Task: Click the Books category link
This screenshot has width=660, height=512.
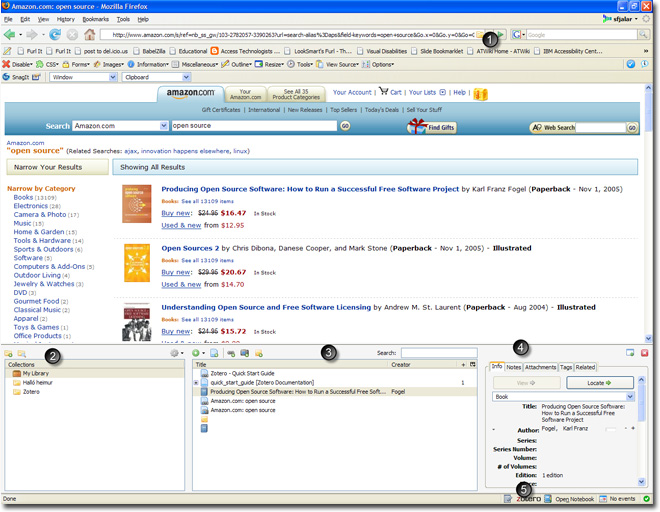Action: pyautogui.click(x=23, y=197)
